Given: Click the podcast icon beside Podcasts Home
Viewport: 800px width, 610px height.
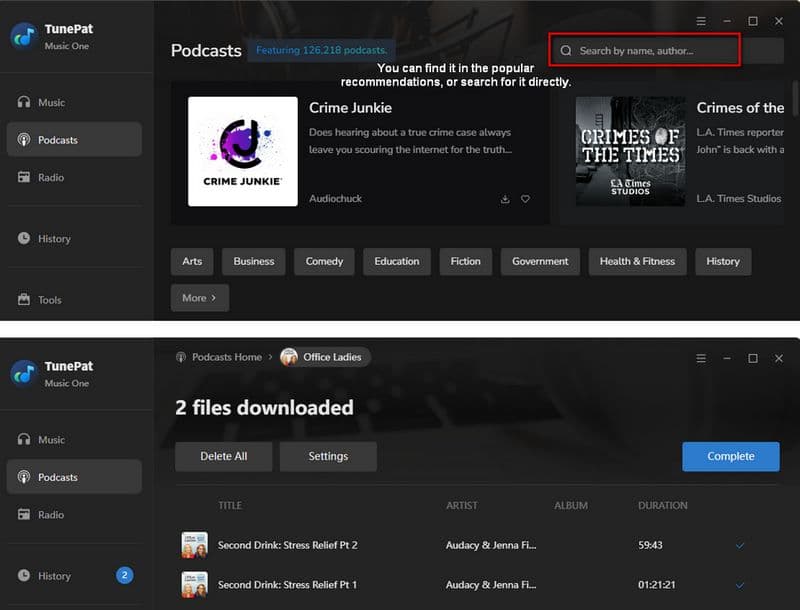Looking at the screenshot, I should coord(181,357).
